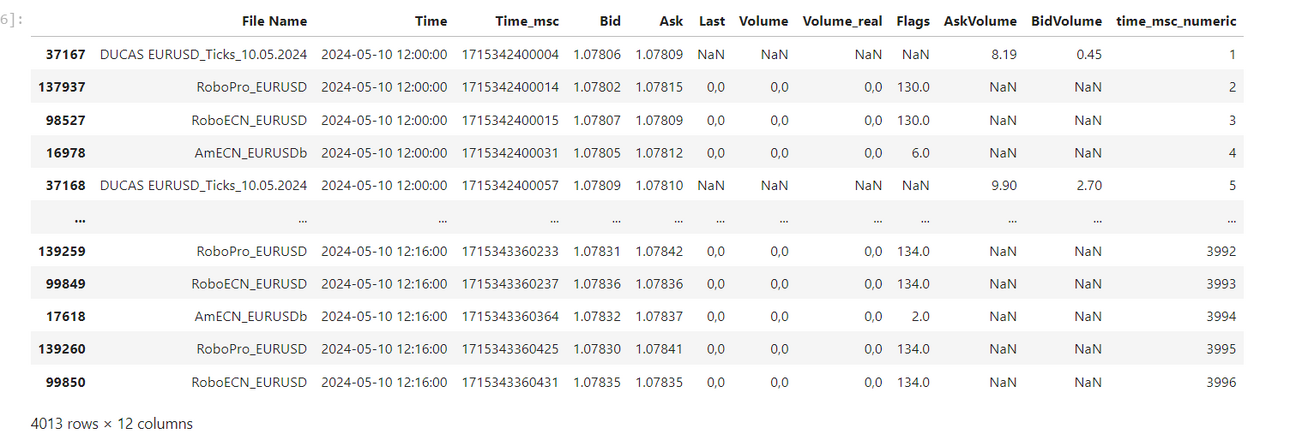Click Ask value 1.07837

[x=659, y=316]
